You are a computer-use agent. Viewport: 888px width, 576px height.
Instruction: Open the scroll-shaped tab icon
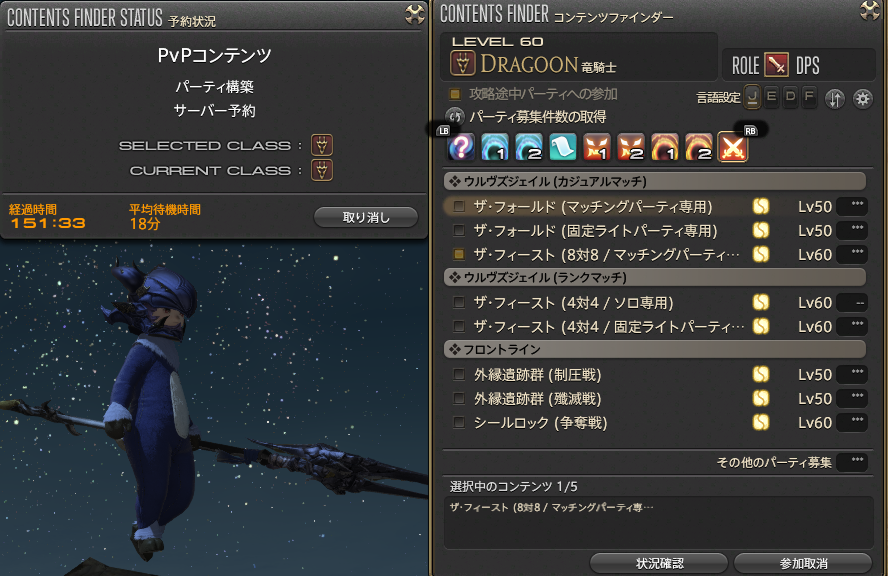[562, 147]
